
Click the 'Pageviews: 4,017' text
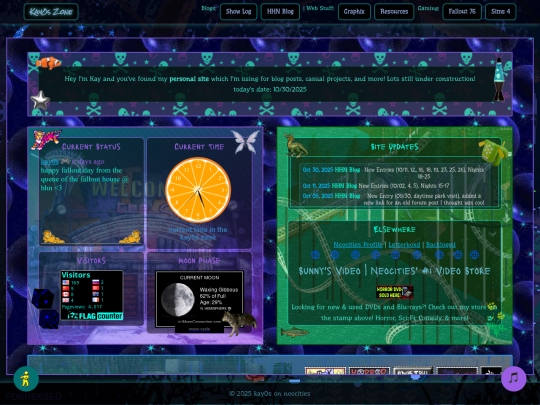pos(82,307)
